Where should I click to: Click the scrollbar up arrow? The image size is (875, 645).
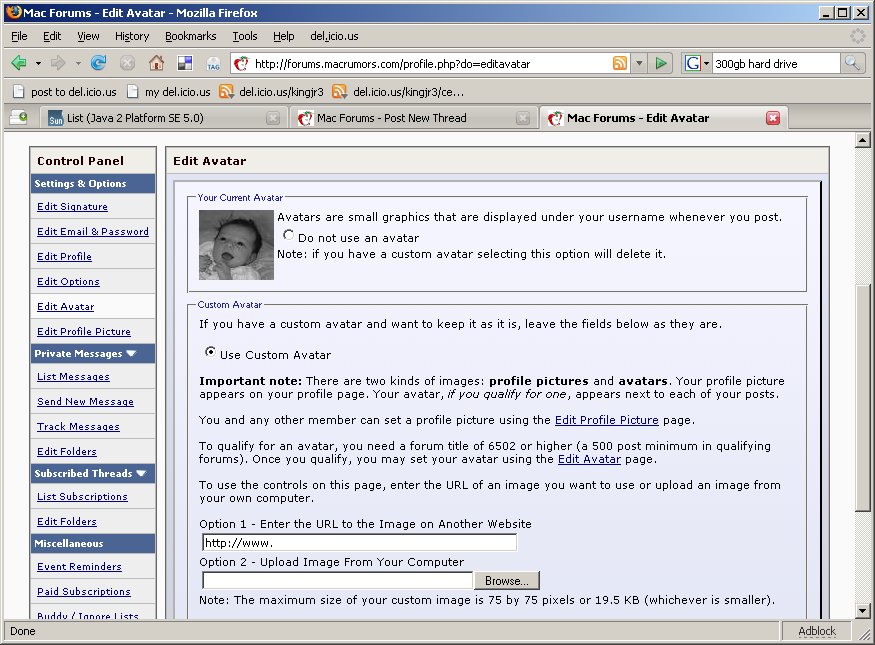click(x=863, y=140)
